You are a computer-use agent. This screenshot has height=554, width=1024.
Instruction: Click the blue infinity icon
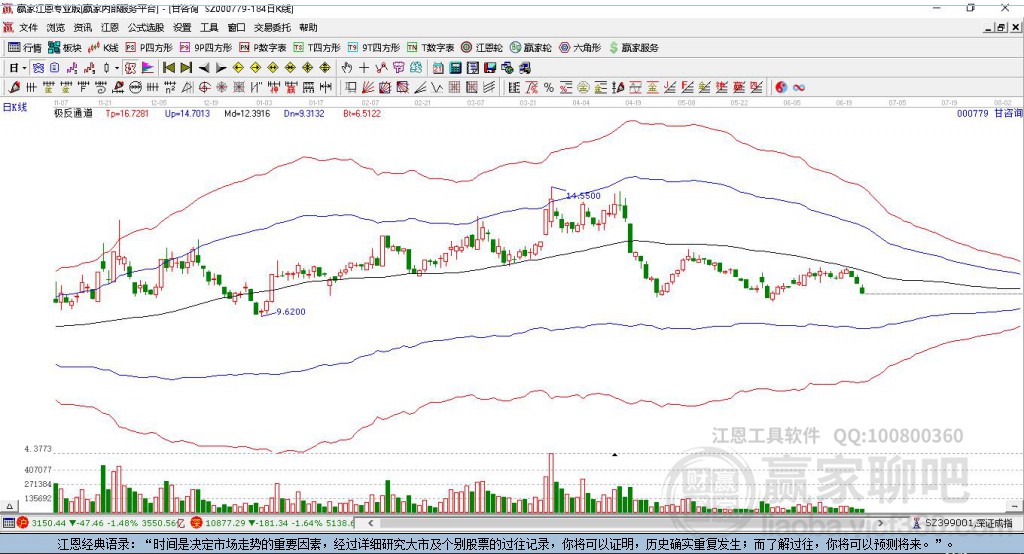(x=799, y=88)
